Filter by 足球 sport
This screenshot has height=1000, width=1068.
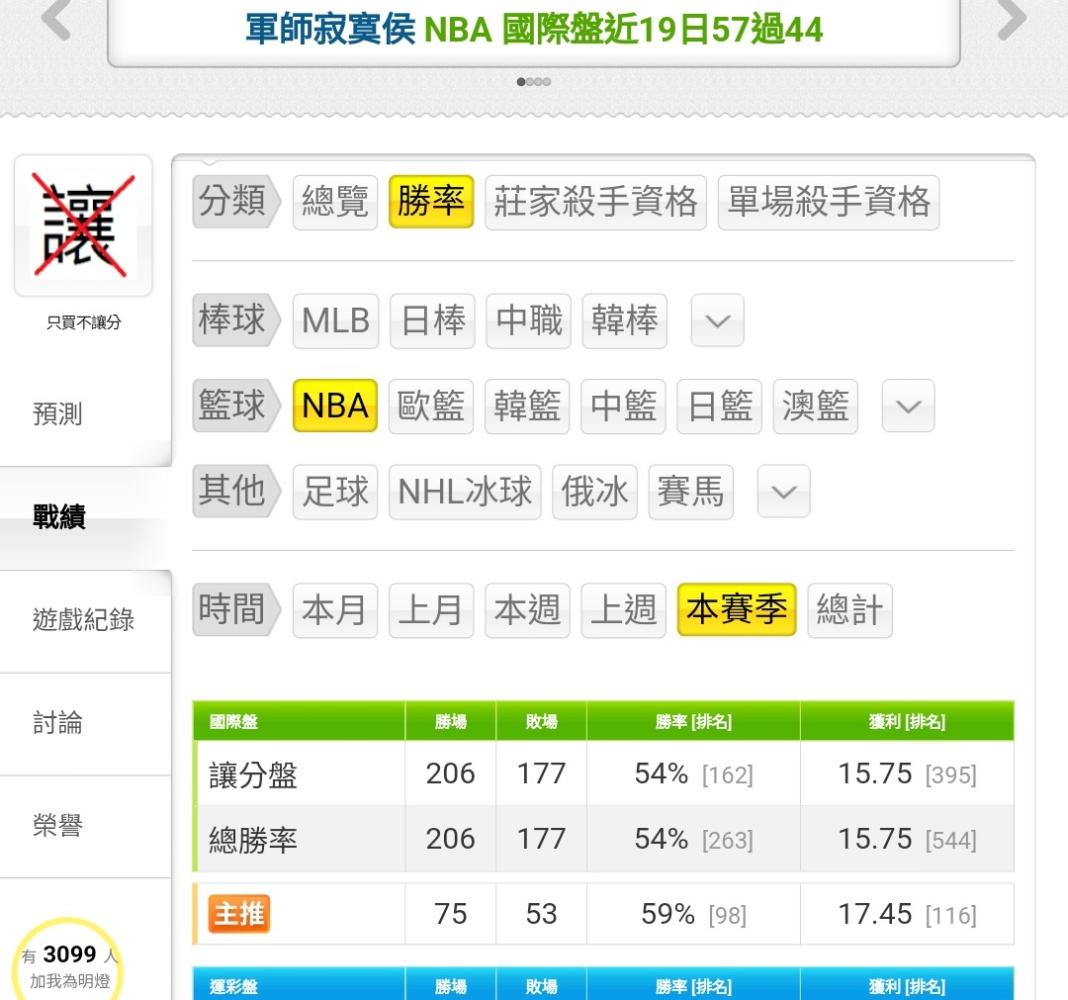335,492
